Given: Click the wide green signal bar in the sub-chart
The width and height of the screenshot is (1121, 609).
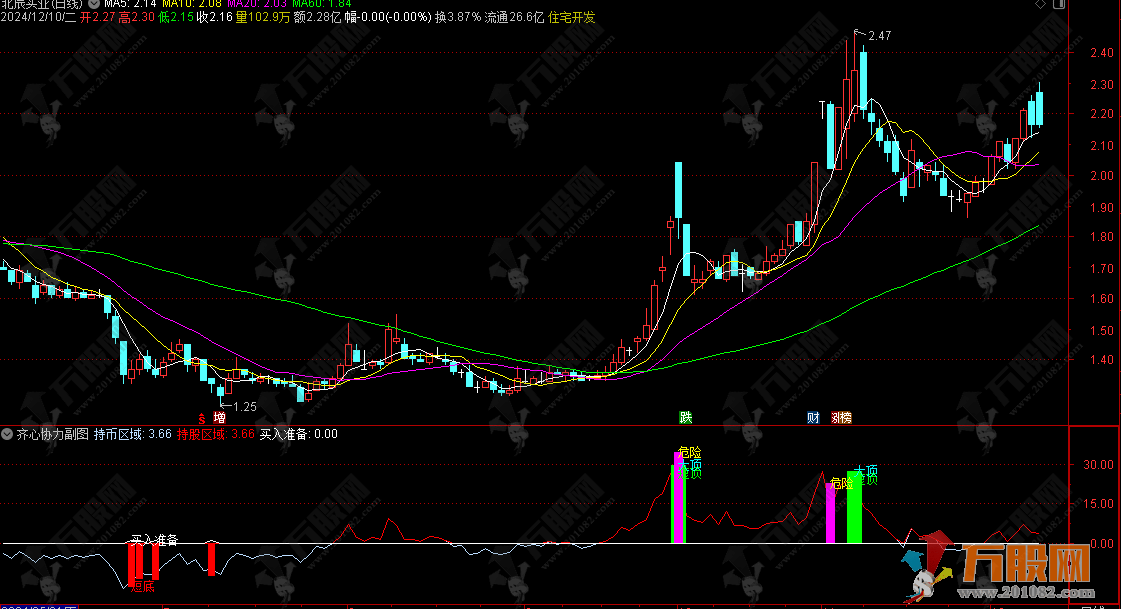Looking at the screenshot, I should [854, 507].
